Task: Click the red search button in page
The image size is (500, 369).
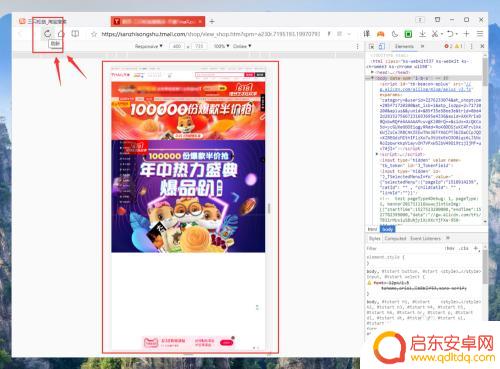Action: (x=249, y=75)
